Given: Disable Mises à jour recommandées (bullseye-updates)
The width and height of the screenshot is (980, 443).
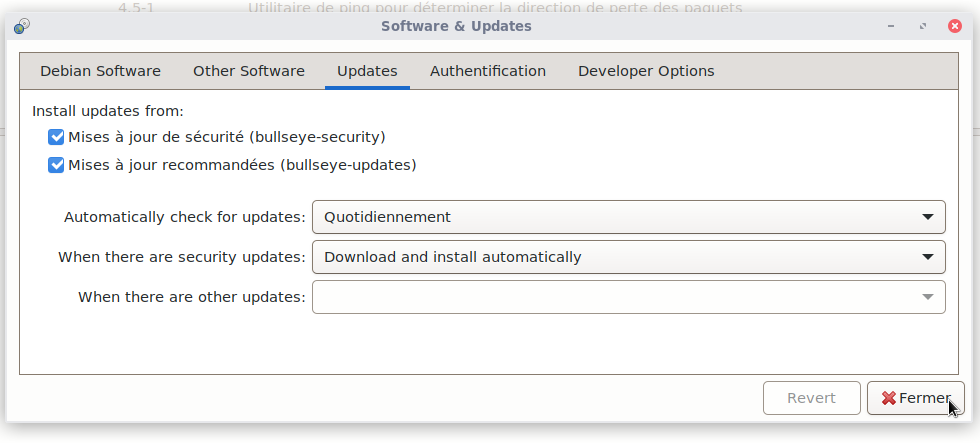Looking at the screenshot, I should 56,165.
